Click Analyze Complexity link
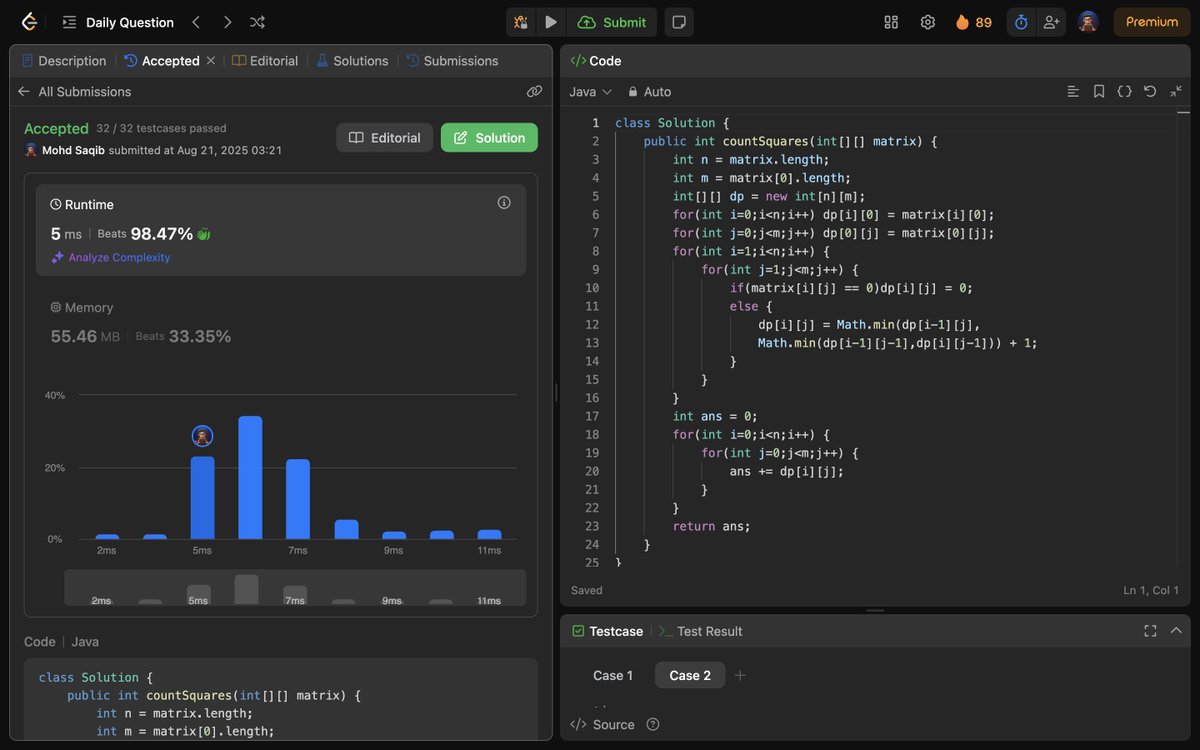Screen dimensions: 1200x750 pyautogui.click(x=111, y=258)
